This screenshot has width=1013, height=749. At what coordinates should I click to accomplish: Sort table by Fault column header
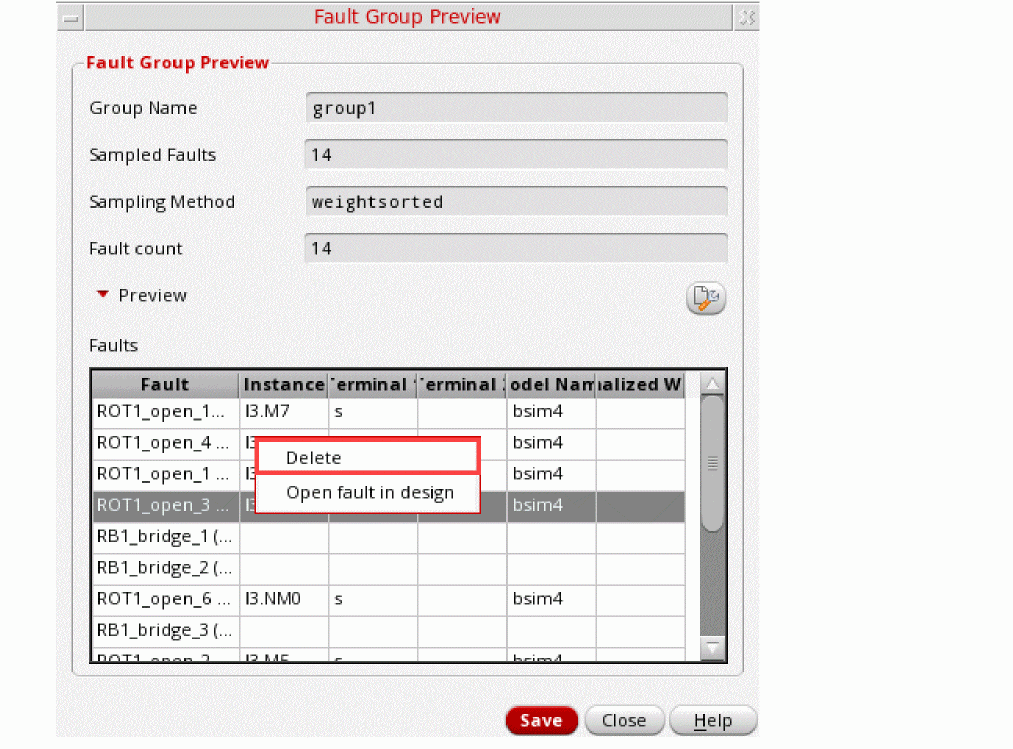165,385
